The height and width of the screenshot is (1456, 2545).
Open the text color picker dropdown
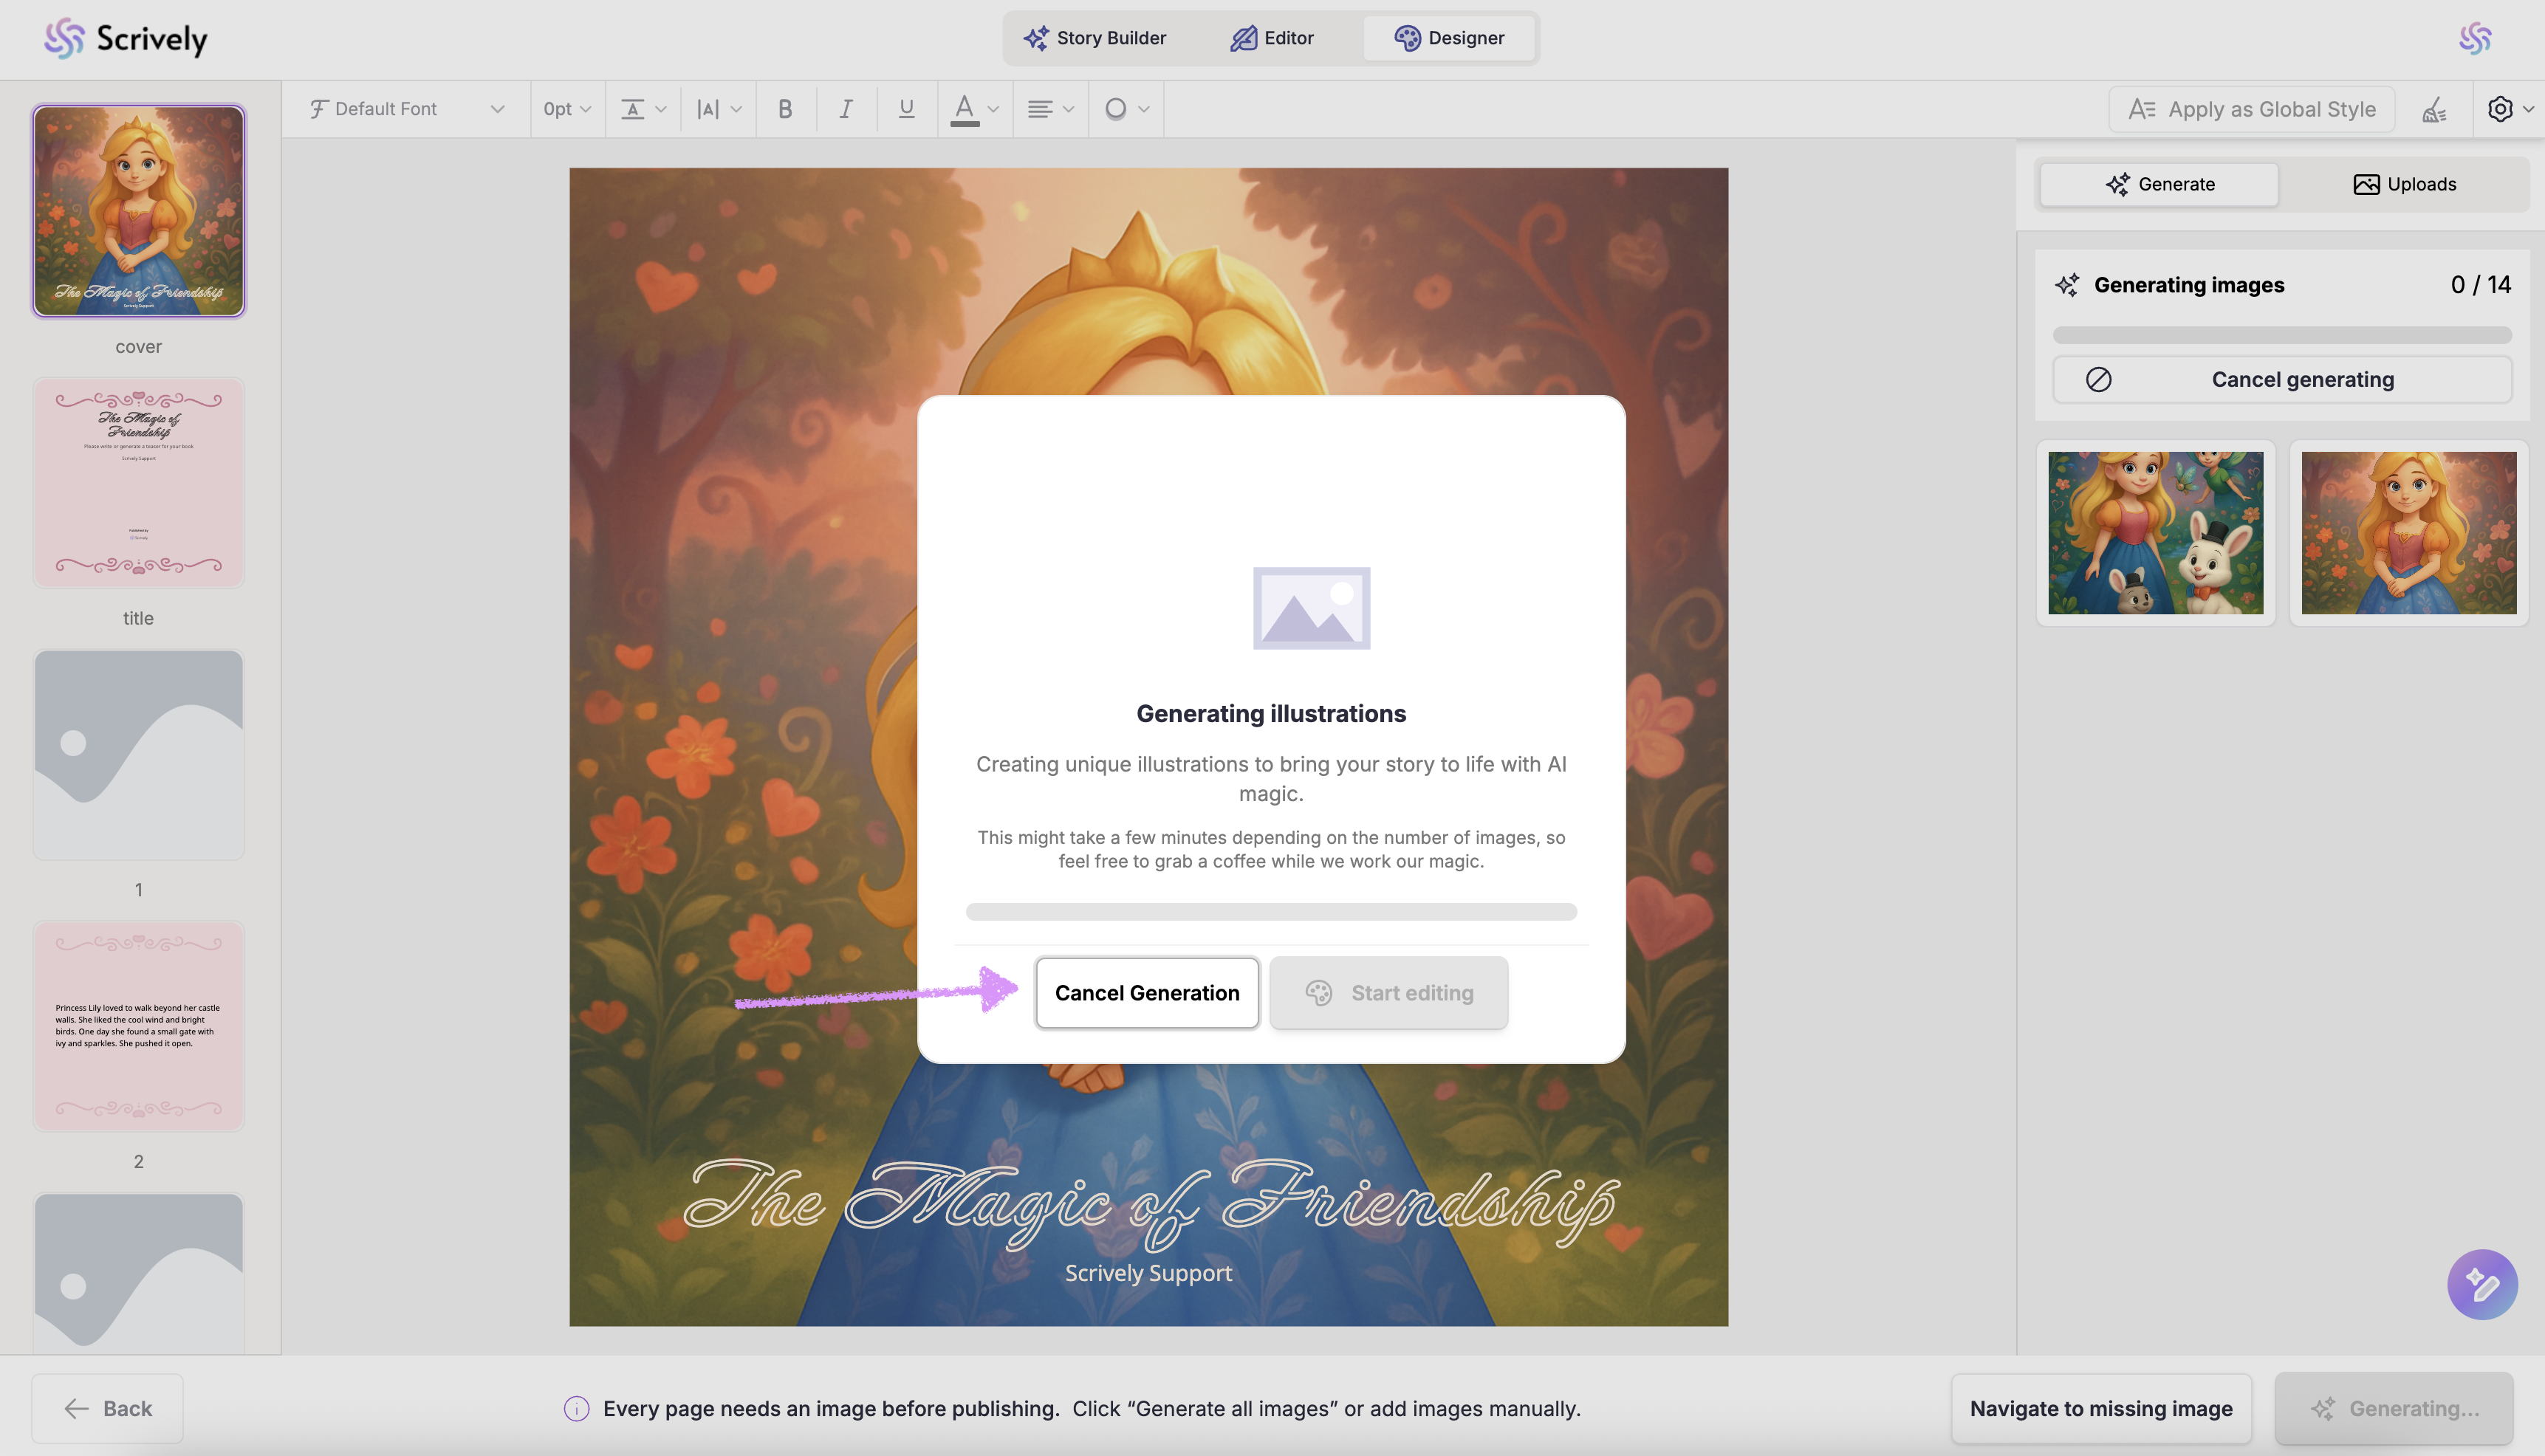pyautogui.click(x=975, y=109)
